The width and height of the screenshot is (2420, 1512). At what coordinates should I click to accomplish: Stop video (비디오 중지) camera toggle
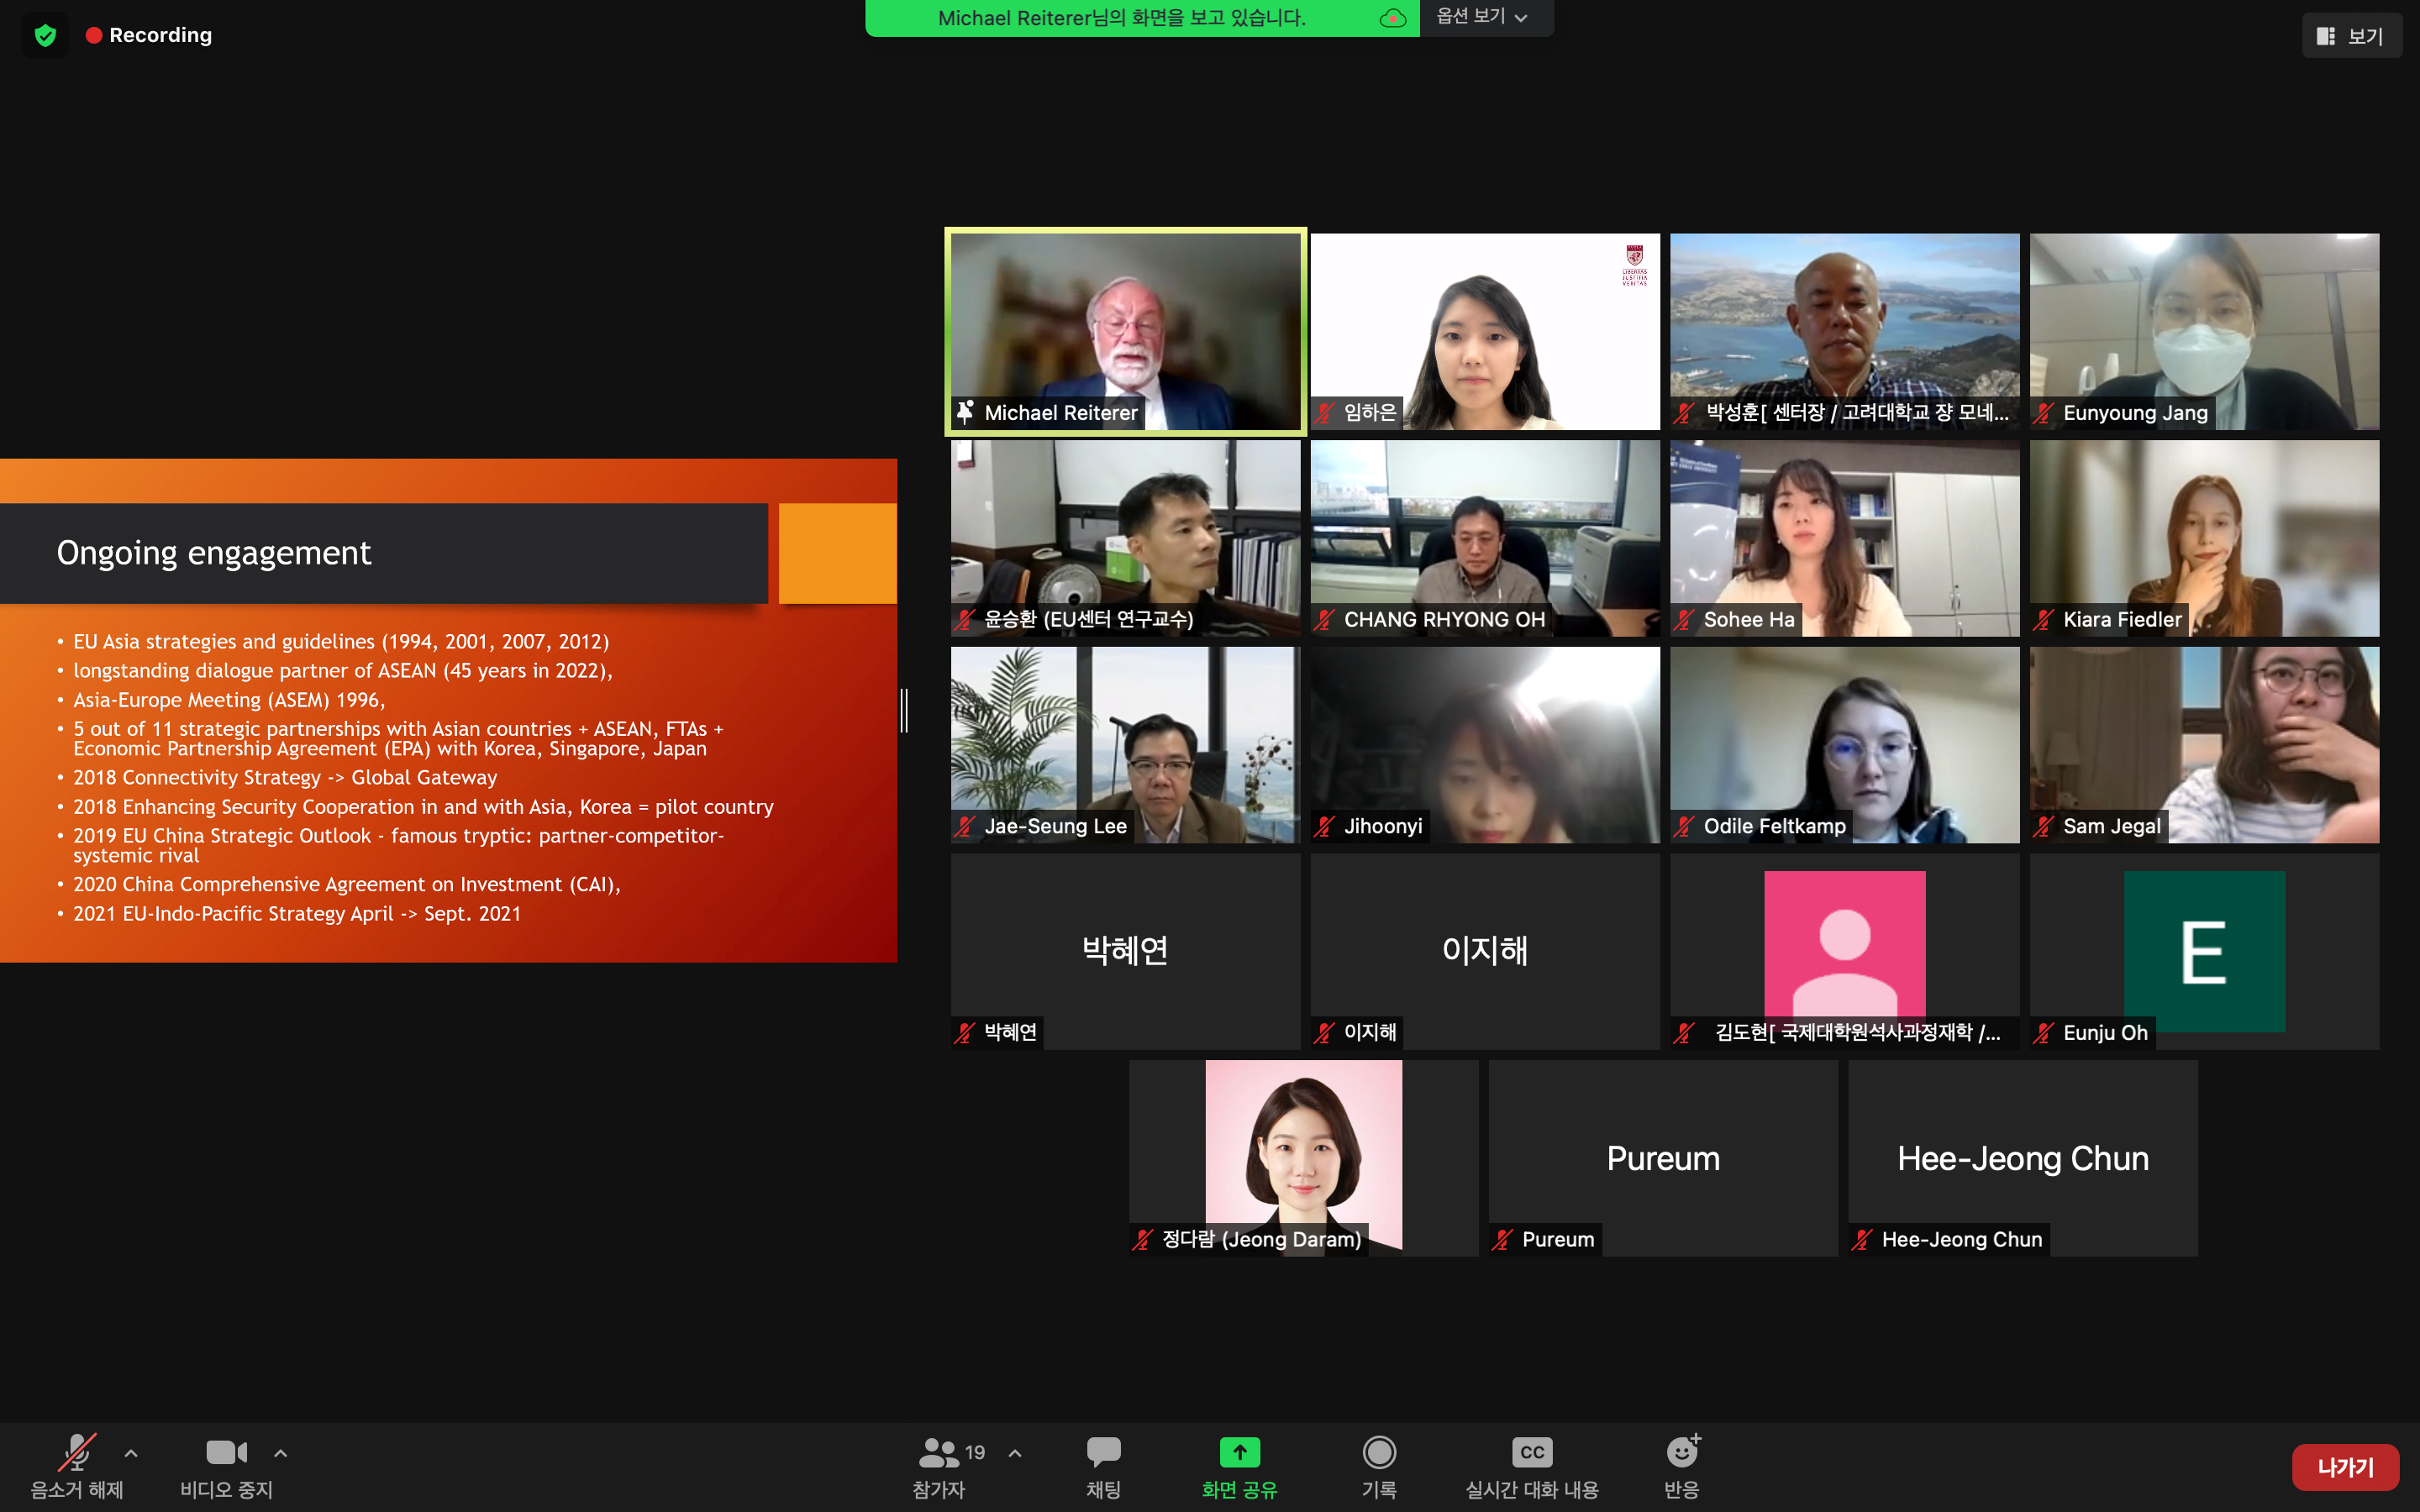[x=226, y=1452]
